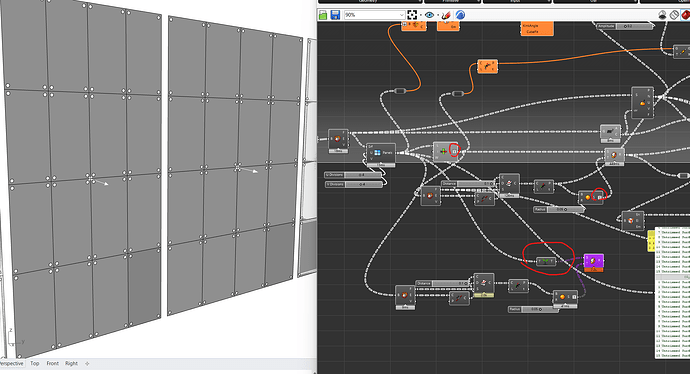
Task: Toggle the red shaded preview mode button
Action: point(686,15)
